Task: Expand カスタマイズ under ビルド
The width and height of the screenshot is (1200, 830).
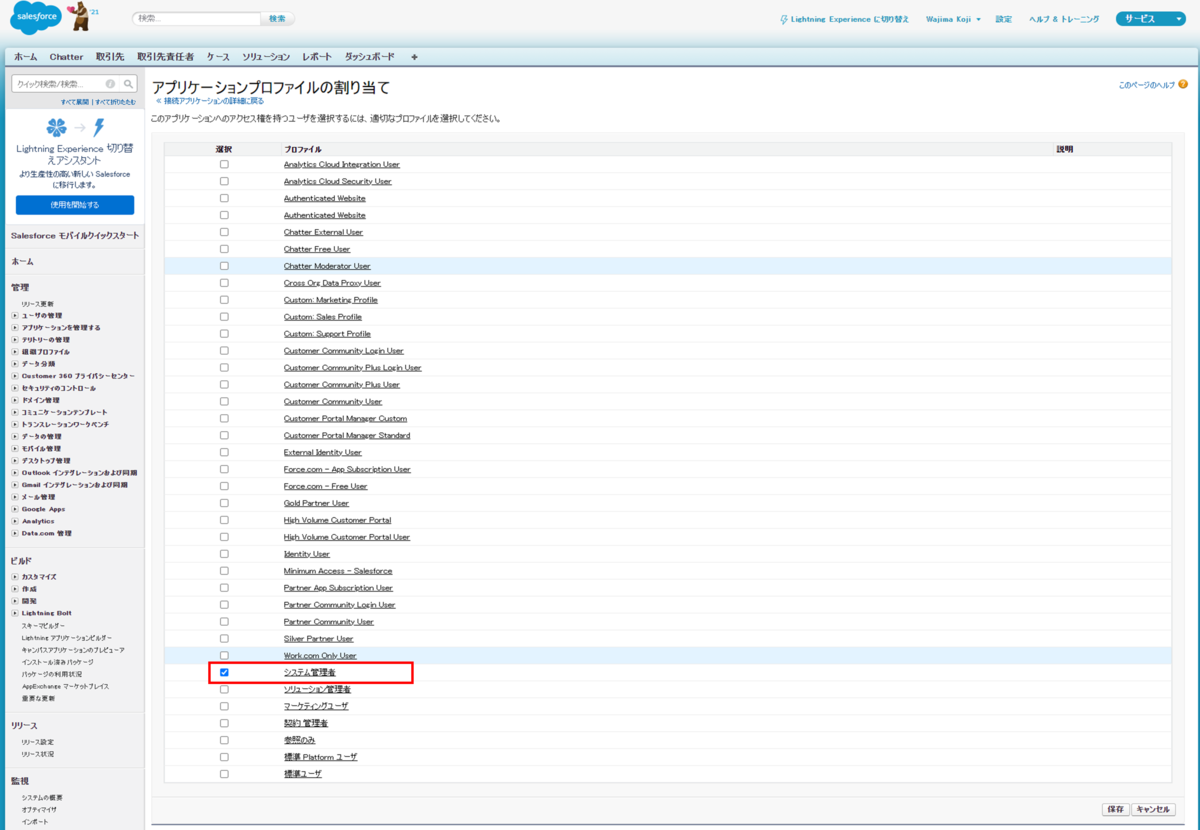Action: click(x=15, y=577)
